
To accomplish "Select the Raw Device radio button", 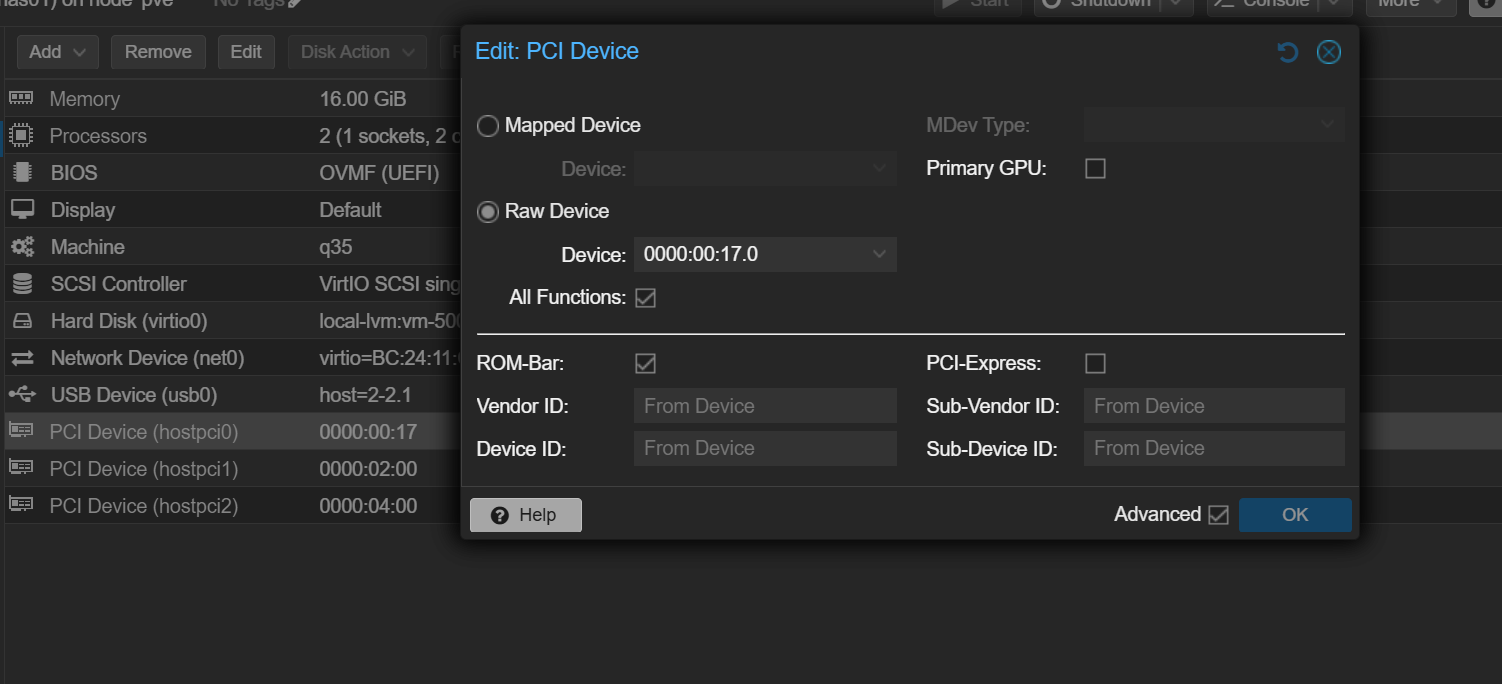I will coord(488,212).
